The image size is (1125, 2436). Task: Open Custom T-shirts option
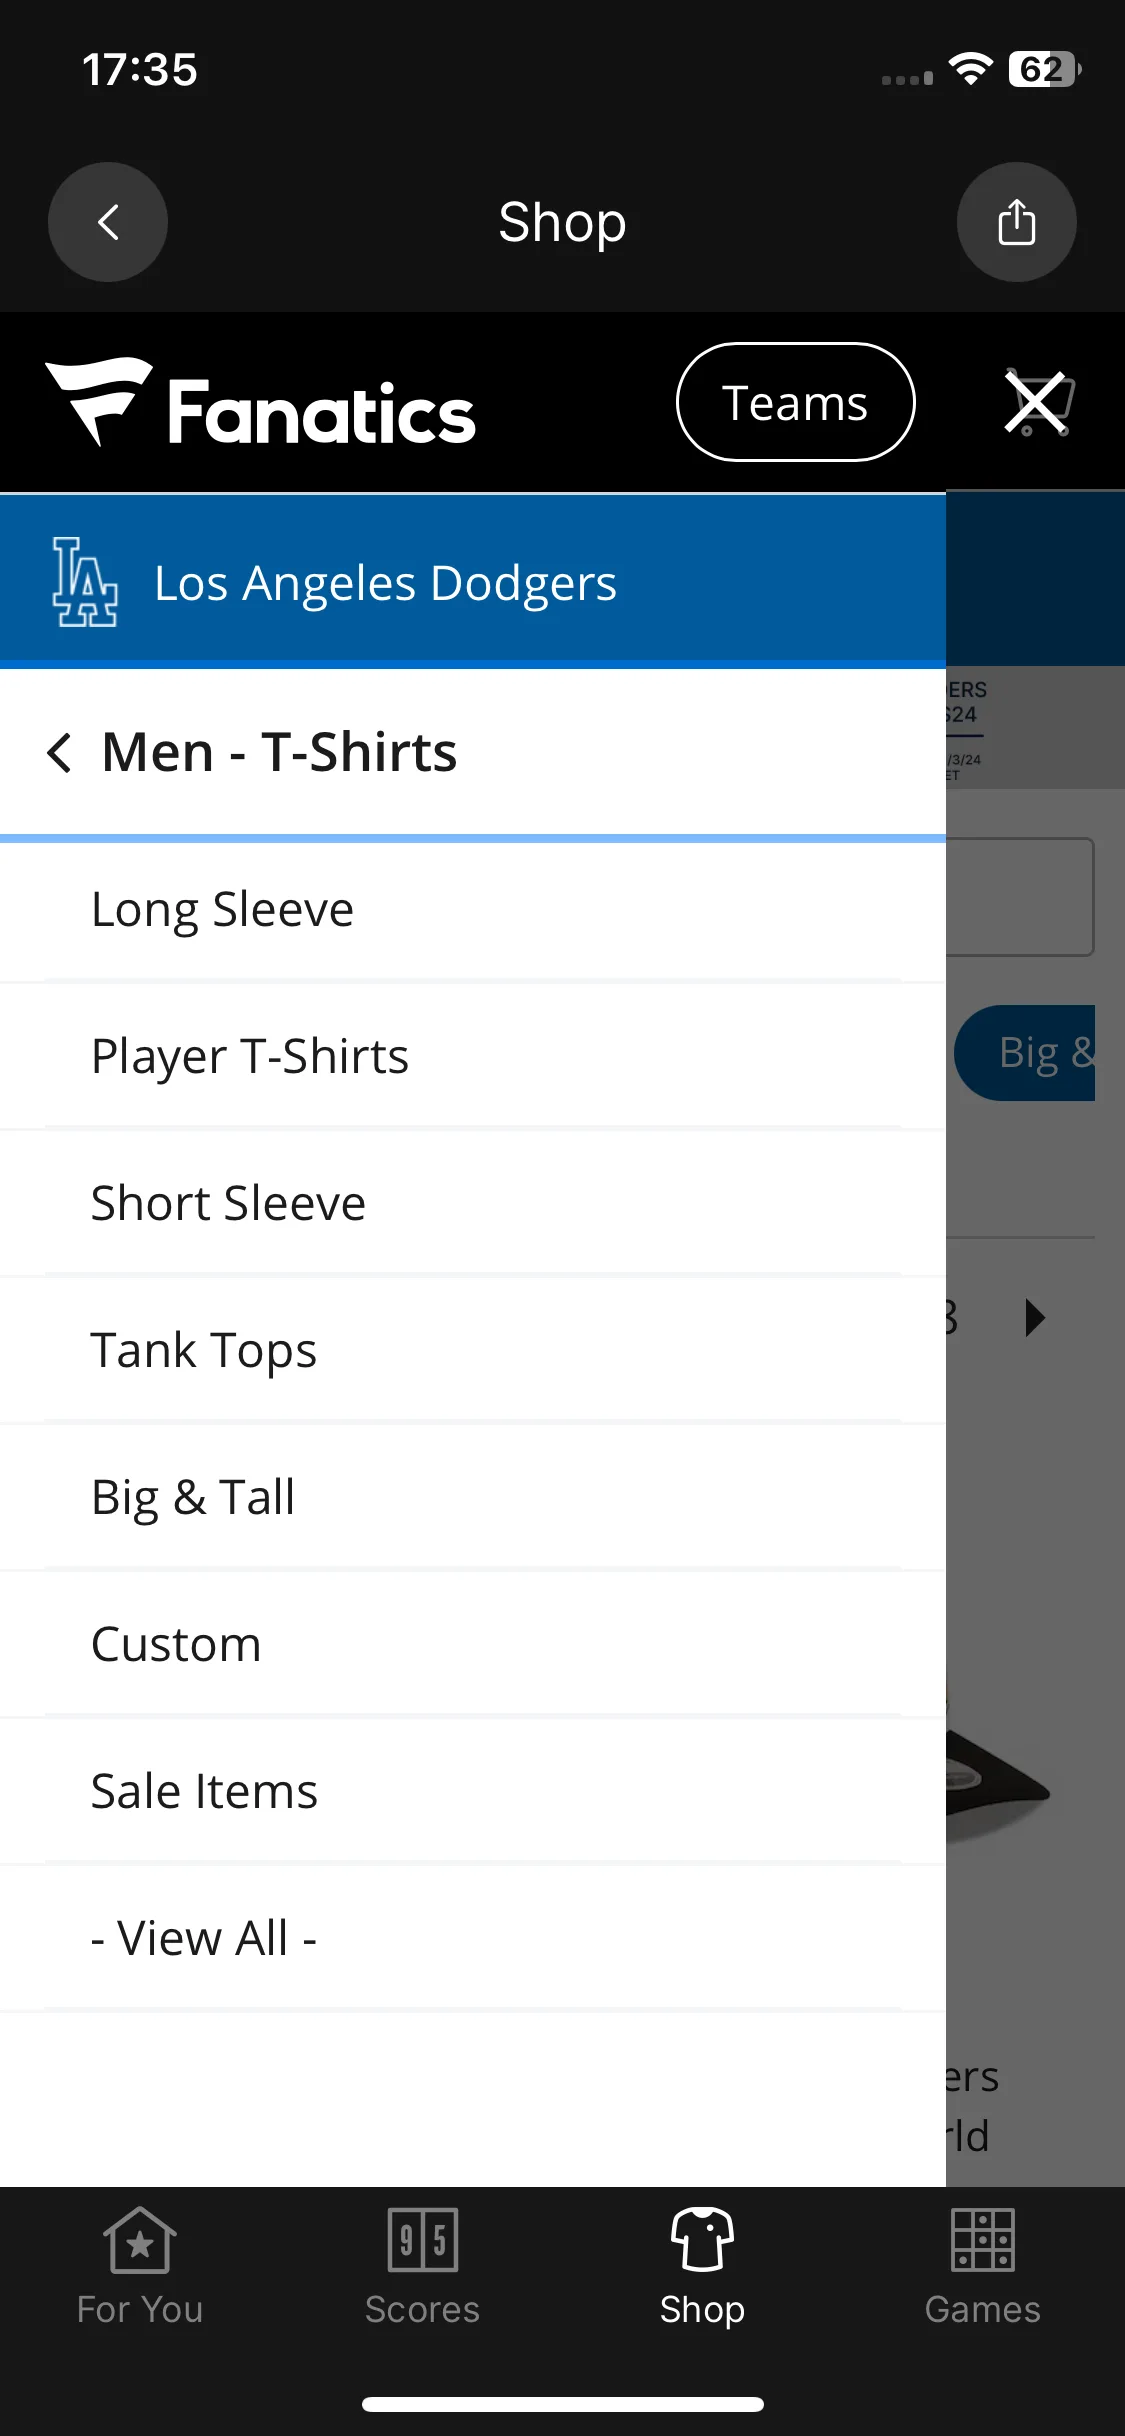(473, 1645)
